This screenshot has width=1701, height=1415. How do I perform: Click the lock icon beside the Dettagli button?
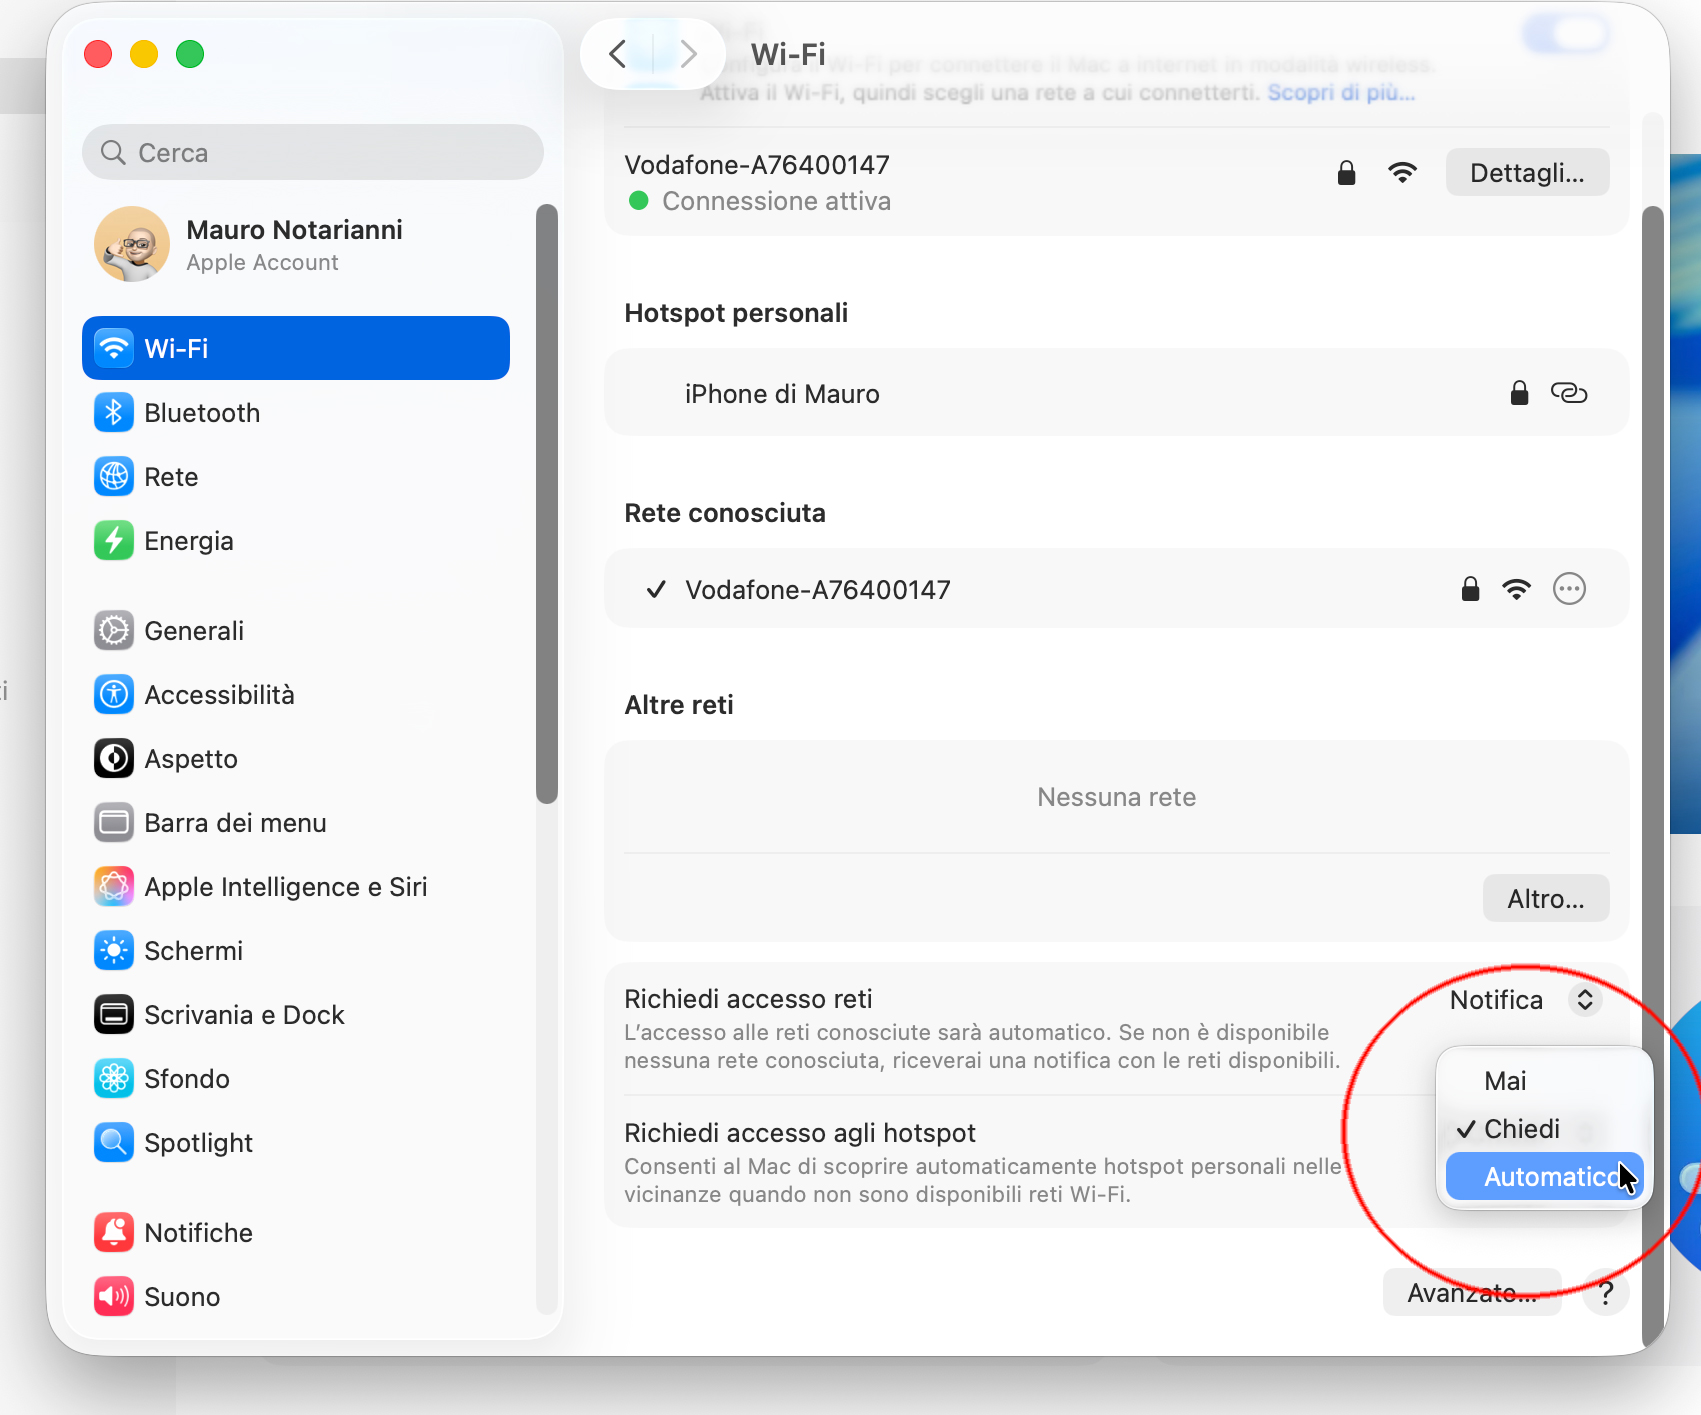1347,173
